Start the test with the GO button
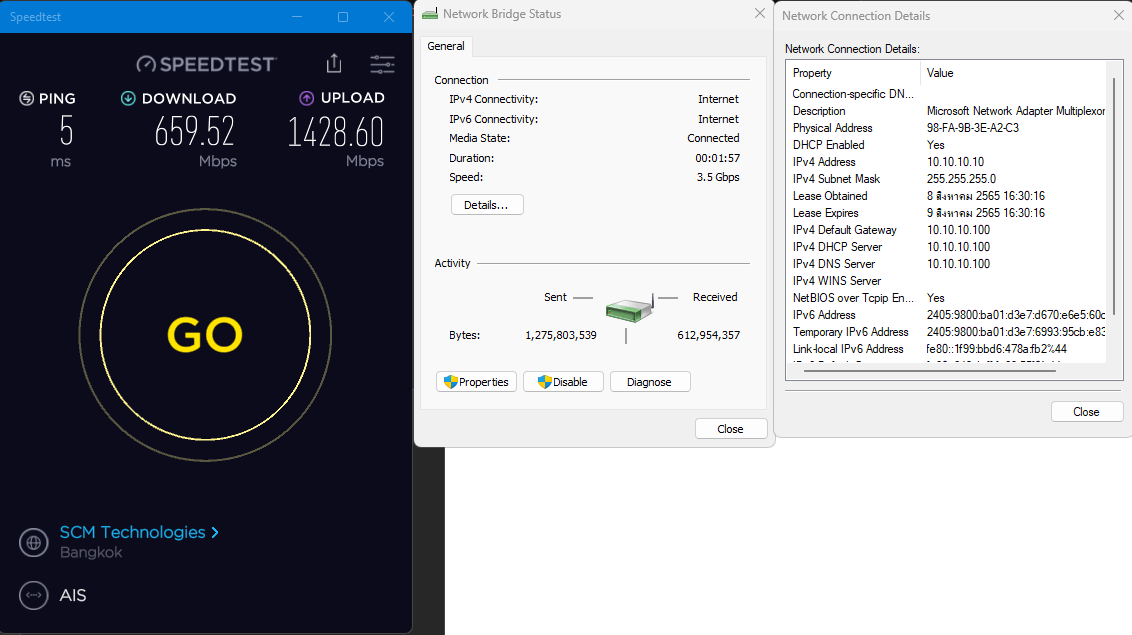 [205, 335]
